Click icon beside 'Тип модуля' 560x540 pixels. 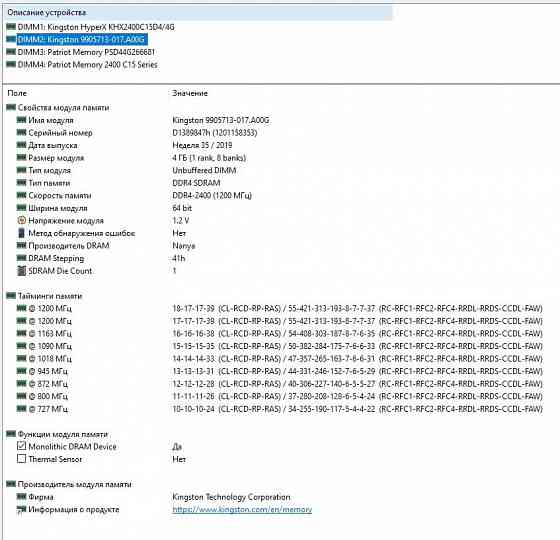pos(21,170)
